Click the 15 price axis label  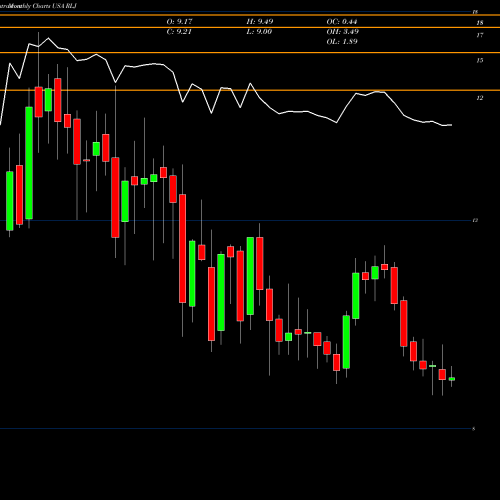tap(480, 61)
